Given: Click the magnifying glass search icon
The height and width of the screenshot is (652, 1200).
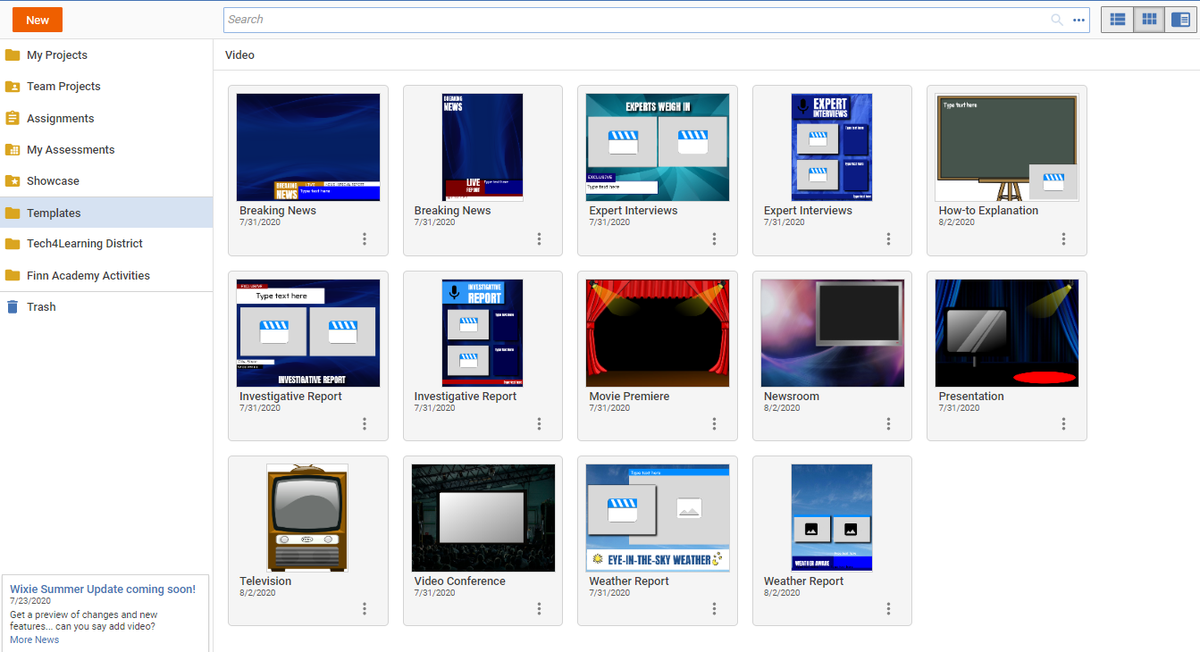Looking at the screenshot, I should coord(1057,19).
